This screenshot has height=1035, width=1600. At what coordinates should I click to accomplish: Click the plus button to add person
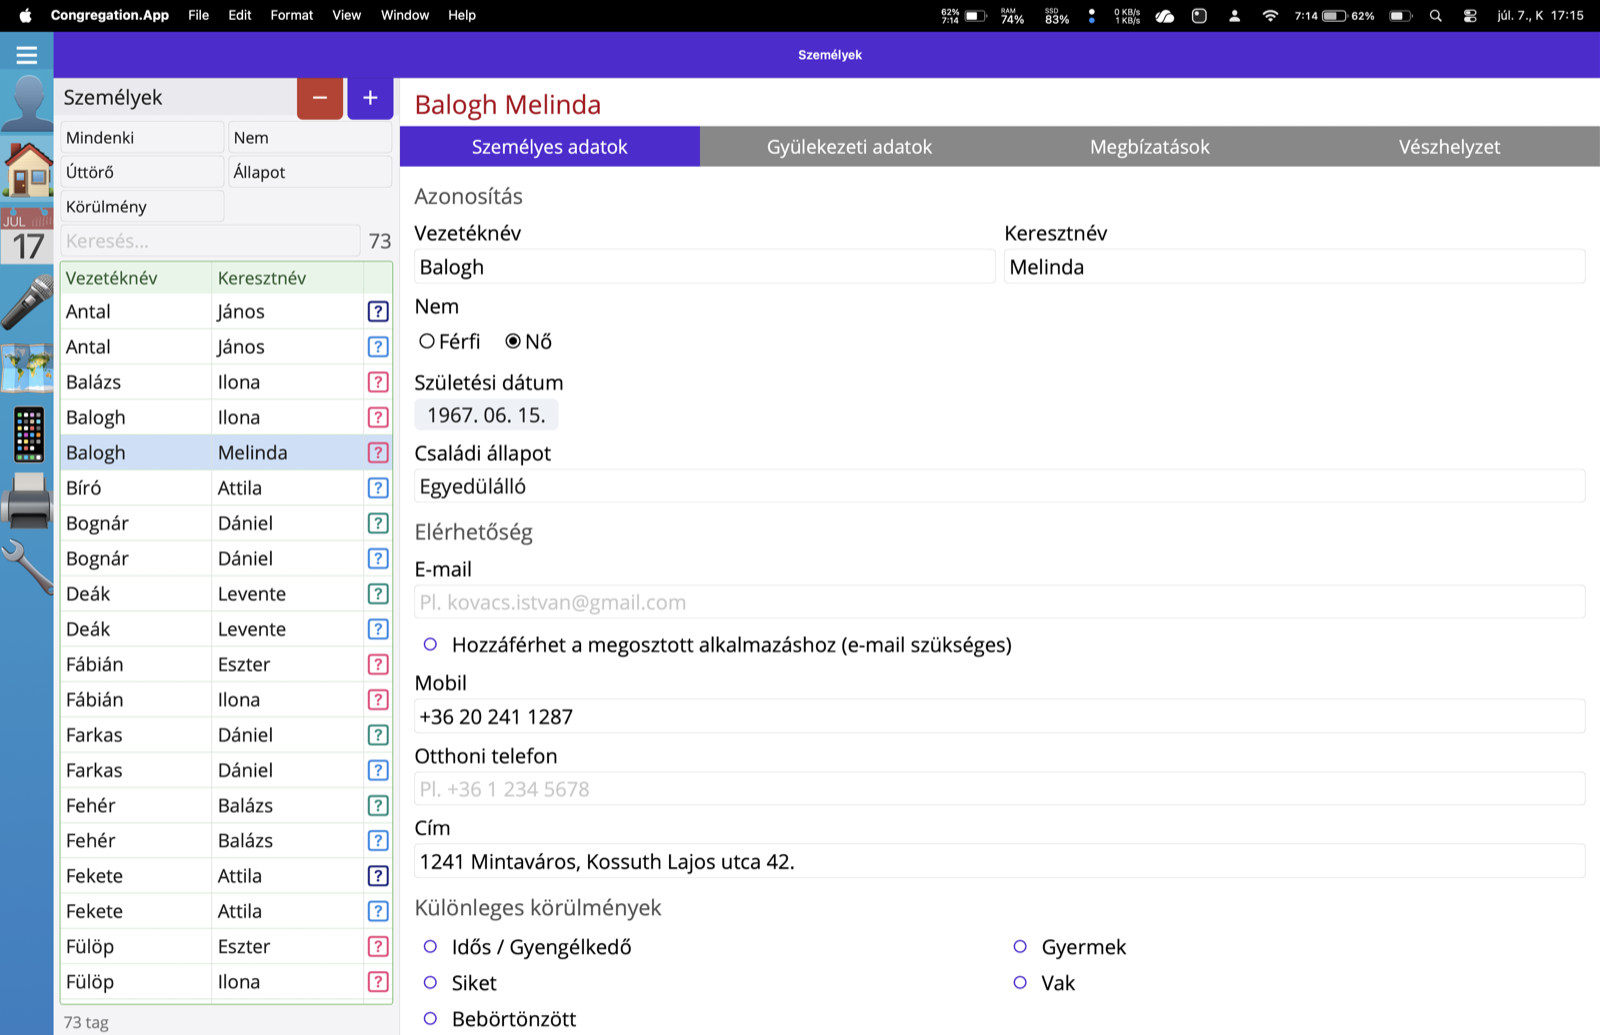370,98
